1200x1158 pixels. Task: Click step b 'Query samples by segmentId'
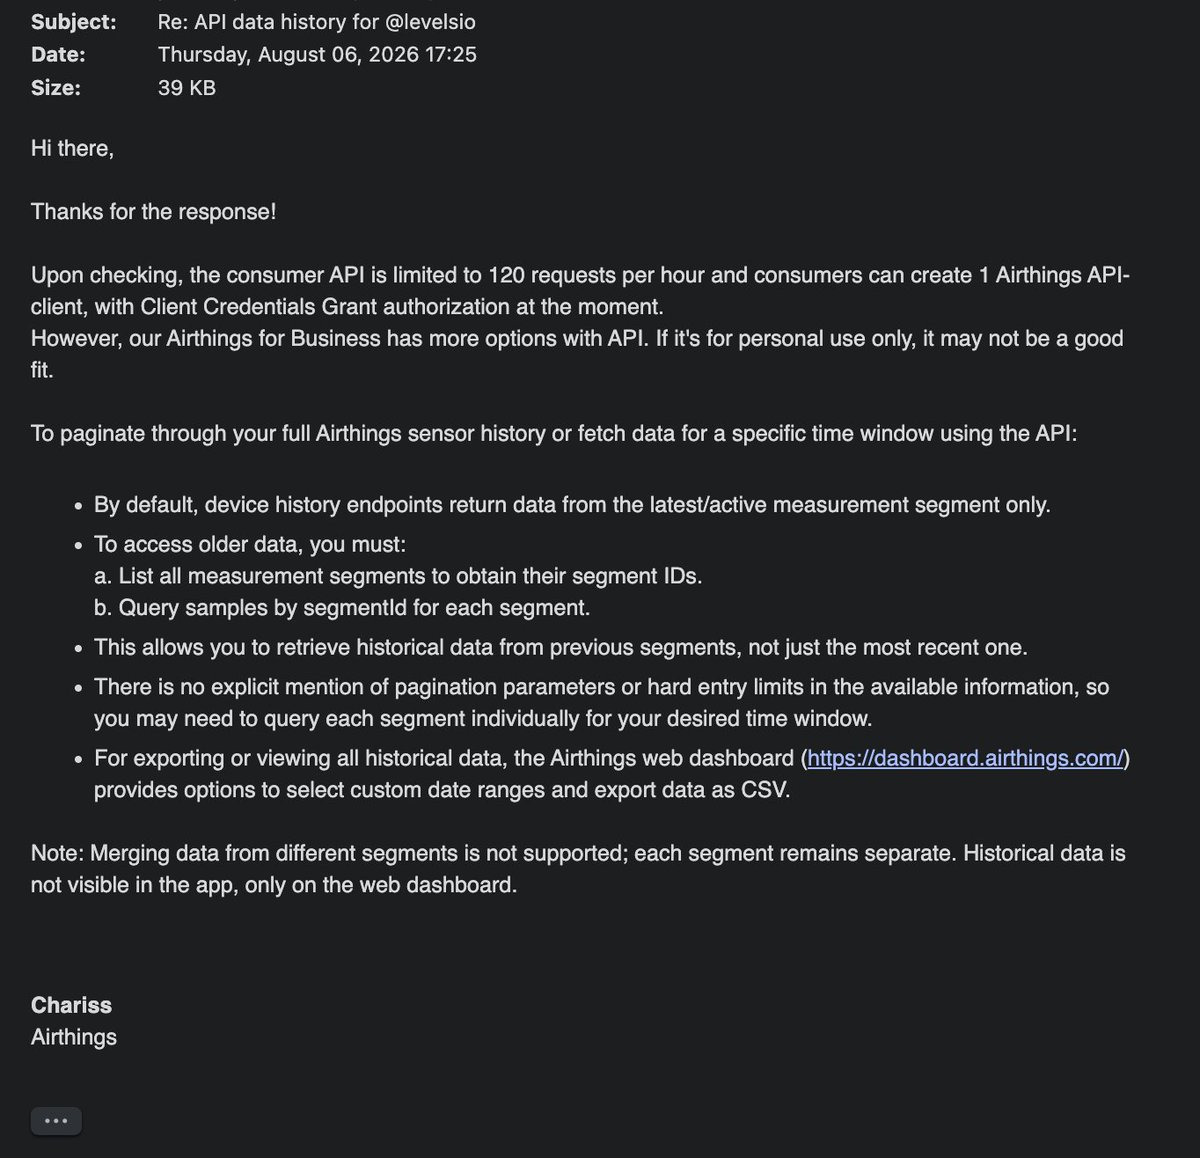tap(342, 608)
